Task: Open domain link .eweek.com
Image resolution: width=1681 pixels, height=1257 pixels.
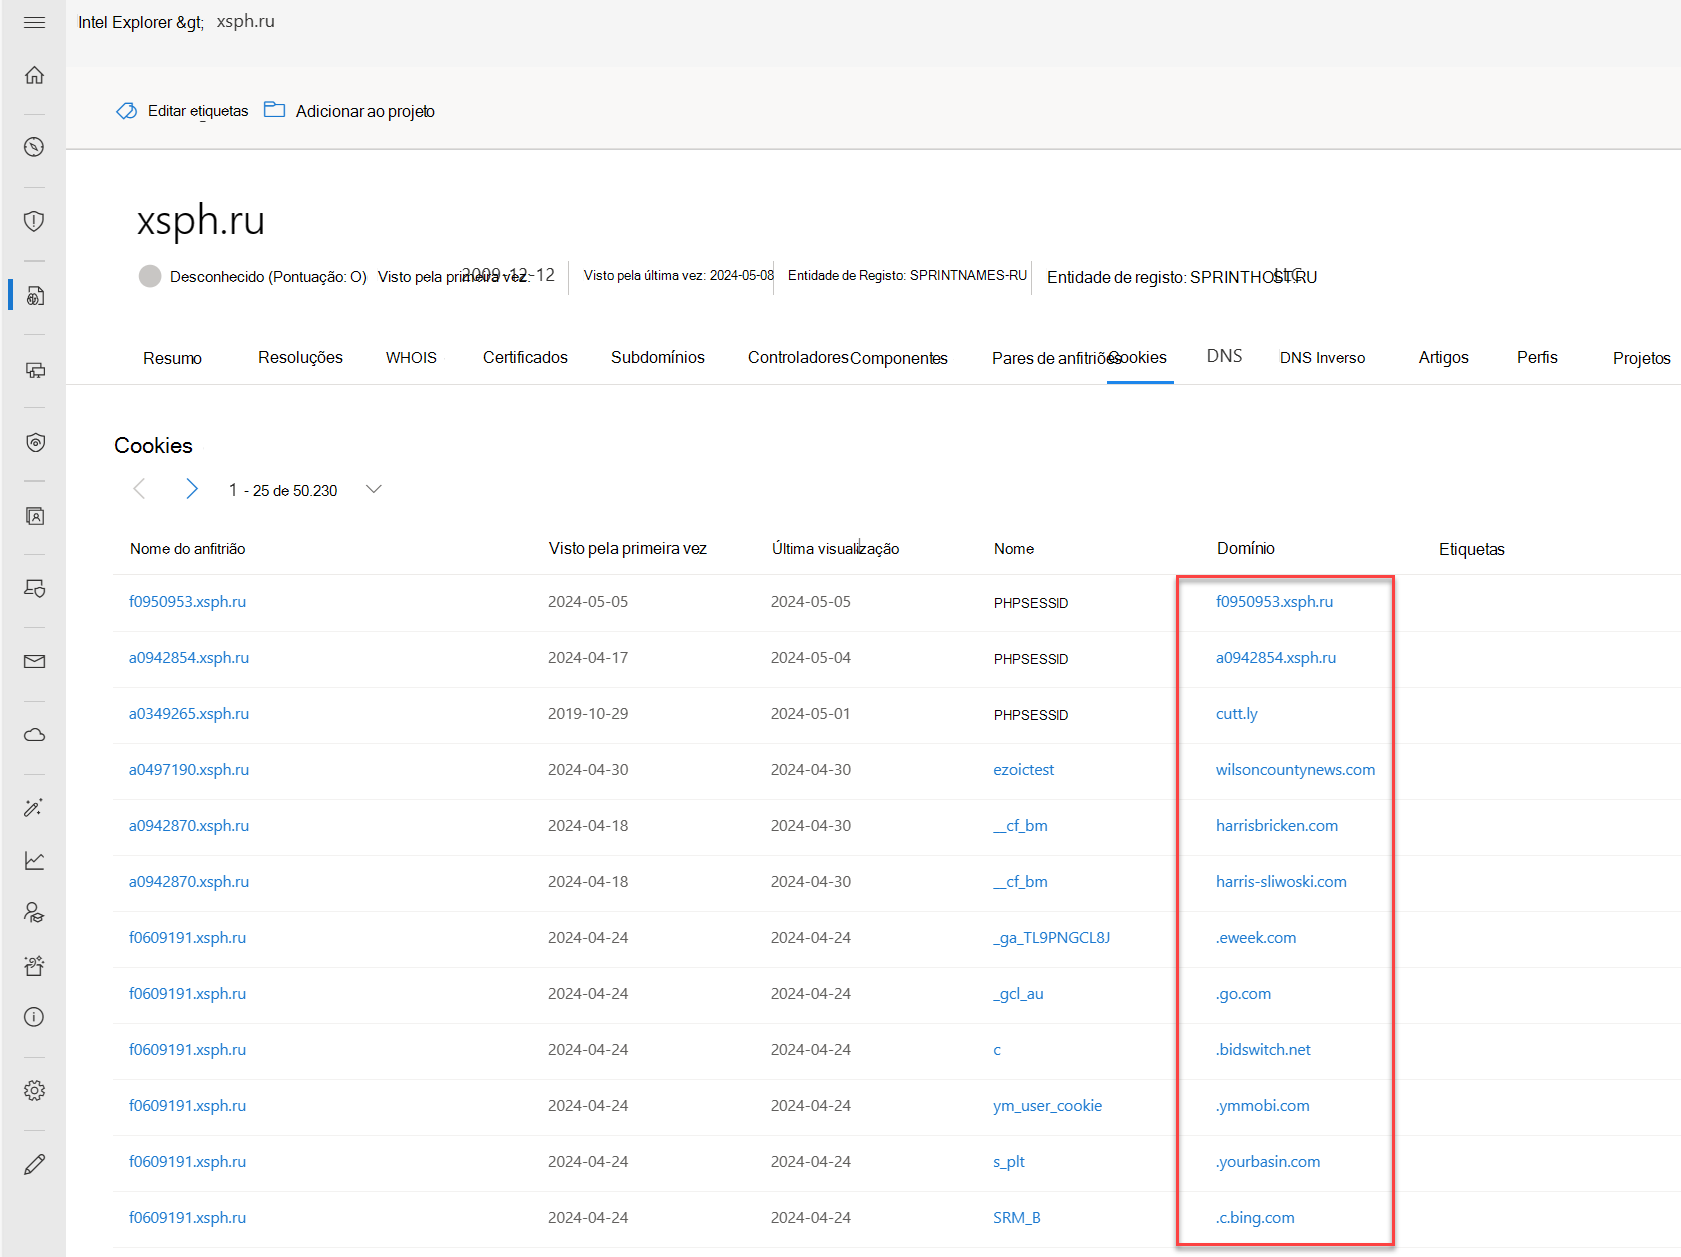Action: [x=1256, y=938]
